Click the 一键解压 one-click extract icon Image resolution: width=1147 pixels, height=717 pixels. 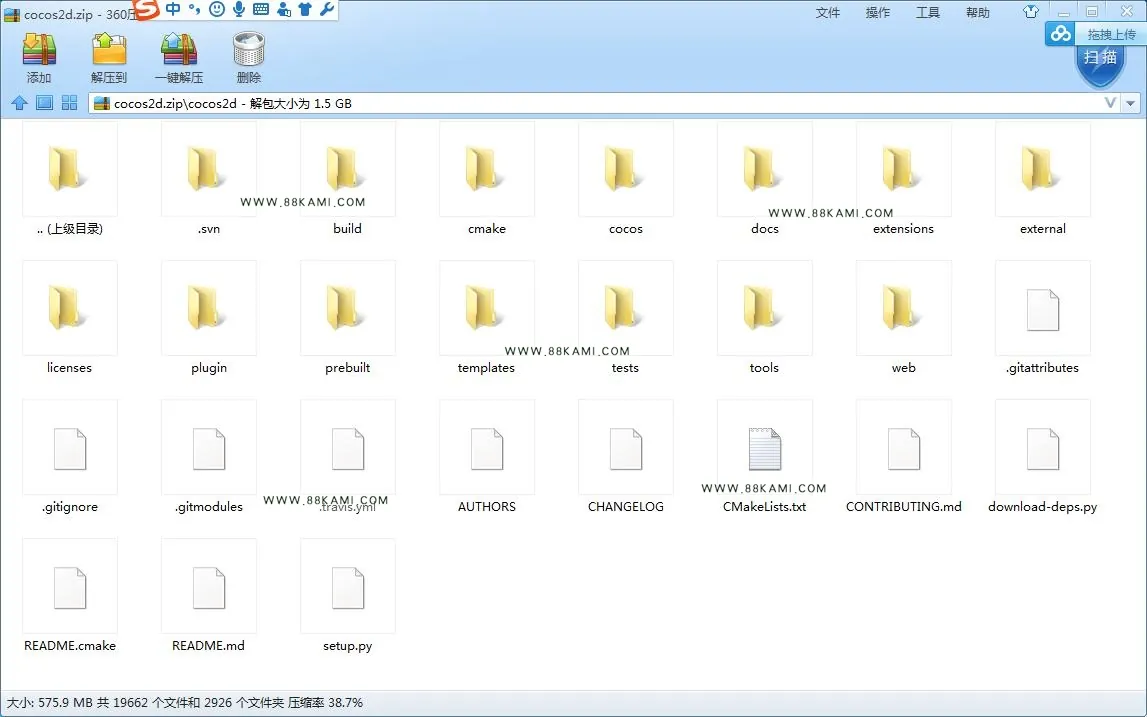pyautogui.click(x=178, y=50)
